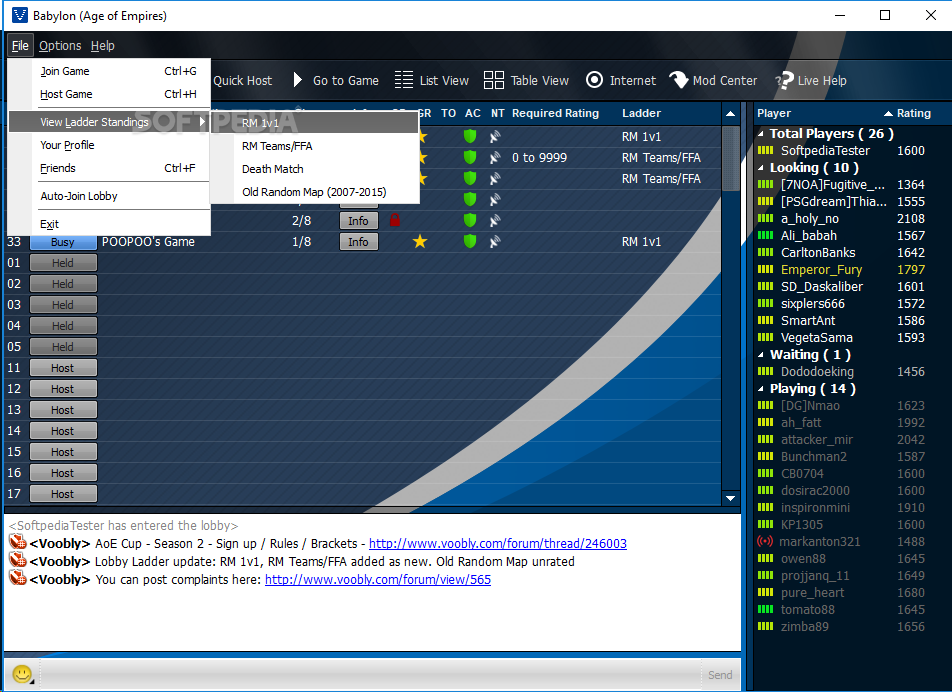Click the NT satellite icon in POOPOO's Game row
The width and height of the screenshot is (952, 692).
coord(495,242)
